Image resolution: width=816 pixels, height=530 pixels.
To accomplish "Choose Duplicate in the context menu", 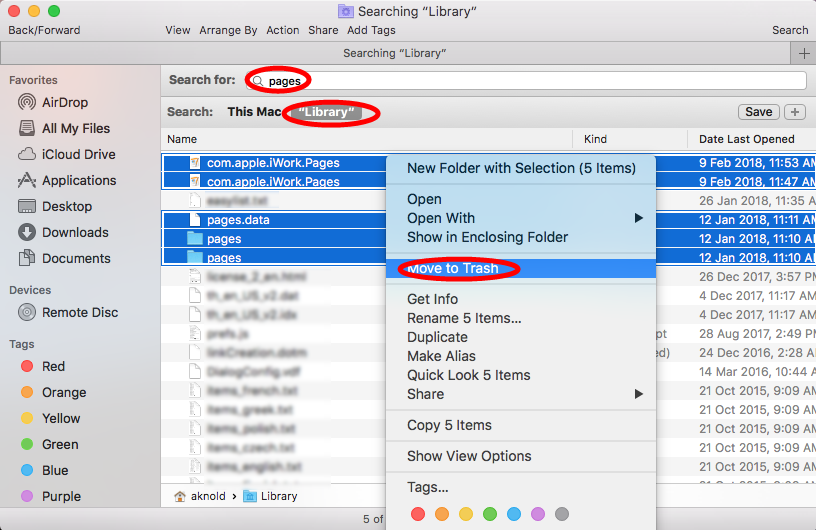I will coord(521,337).
